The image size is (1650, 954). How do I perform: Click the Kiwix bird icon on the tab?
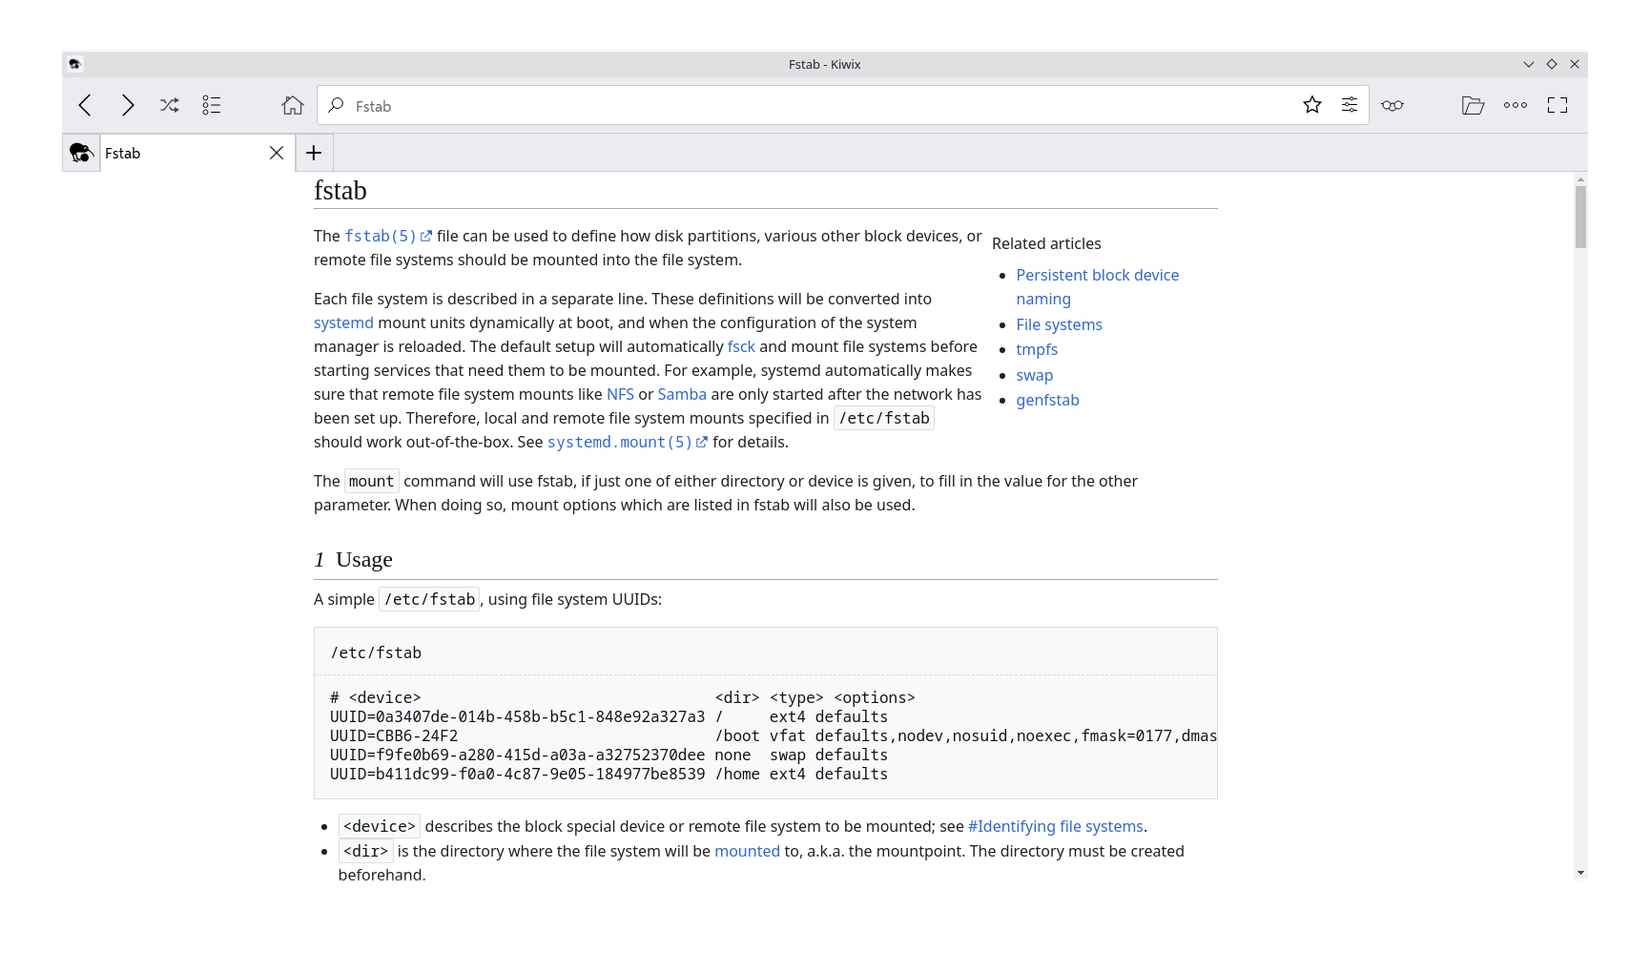[x=80, y=153]
